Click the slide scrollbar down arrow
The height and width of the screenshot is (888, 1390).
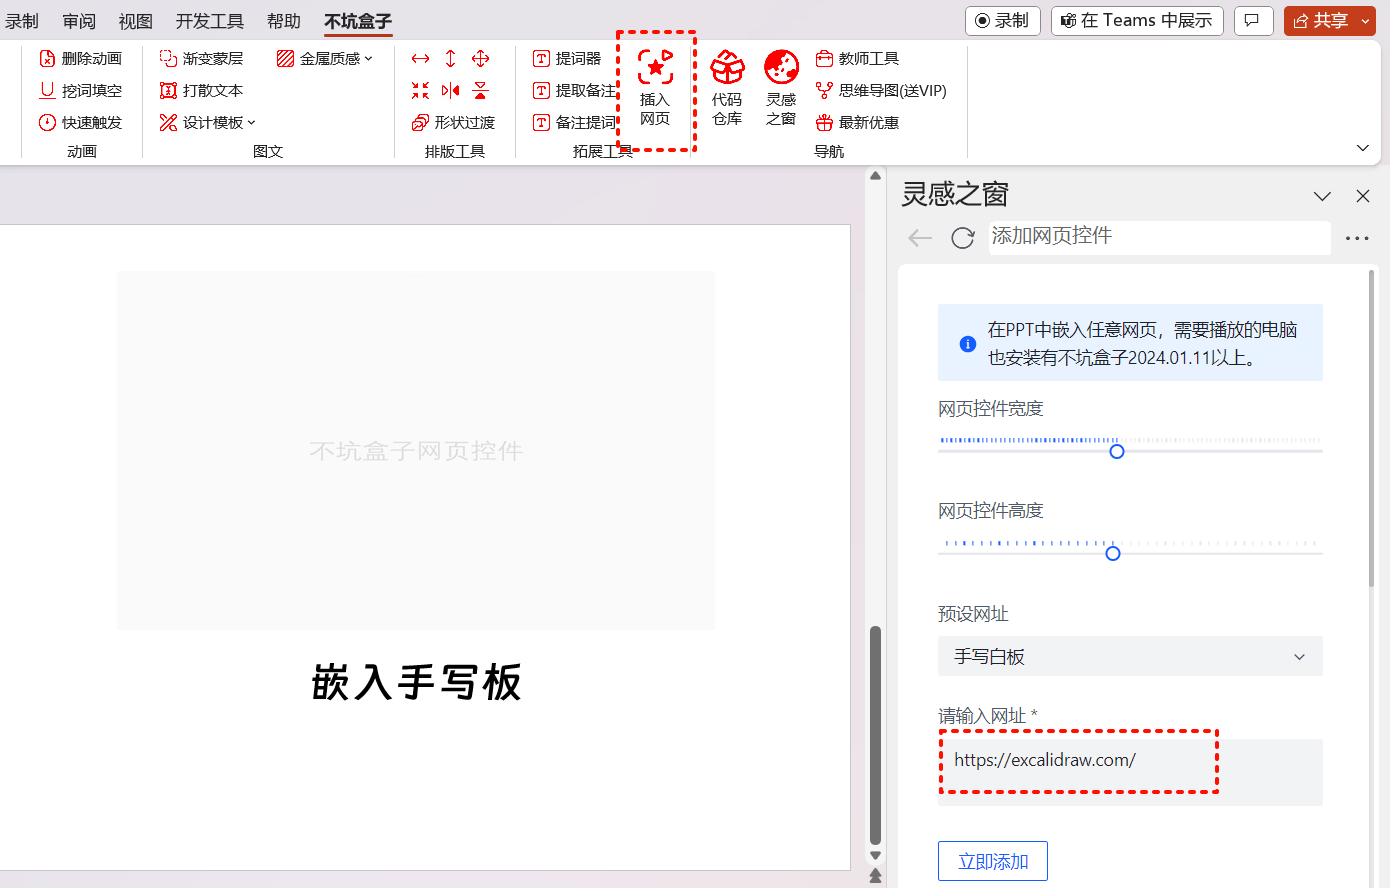(x=875, y=855)
